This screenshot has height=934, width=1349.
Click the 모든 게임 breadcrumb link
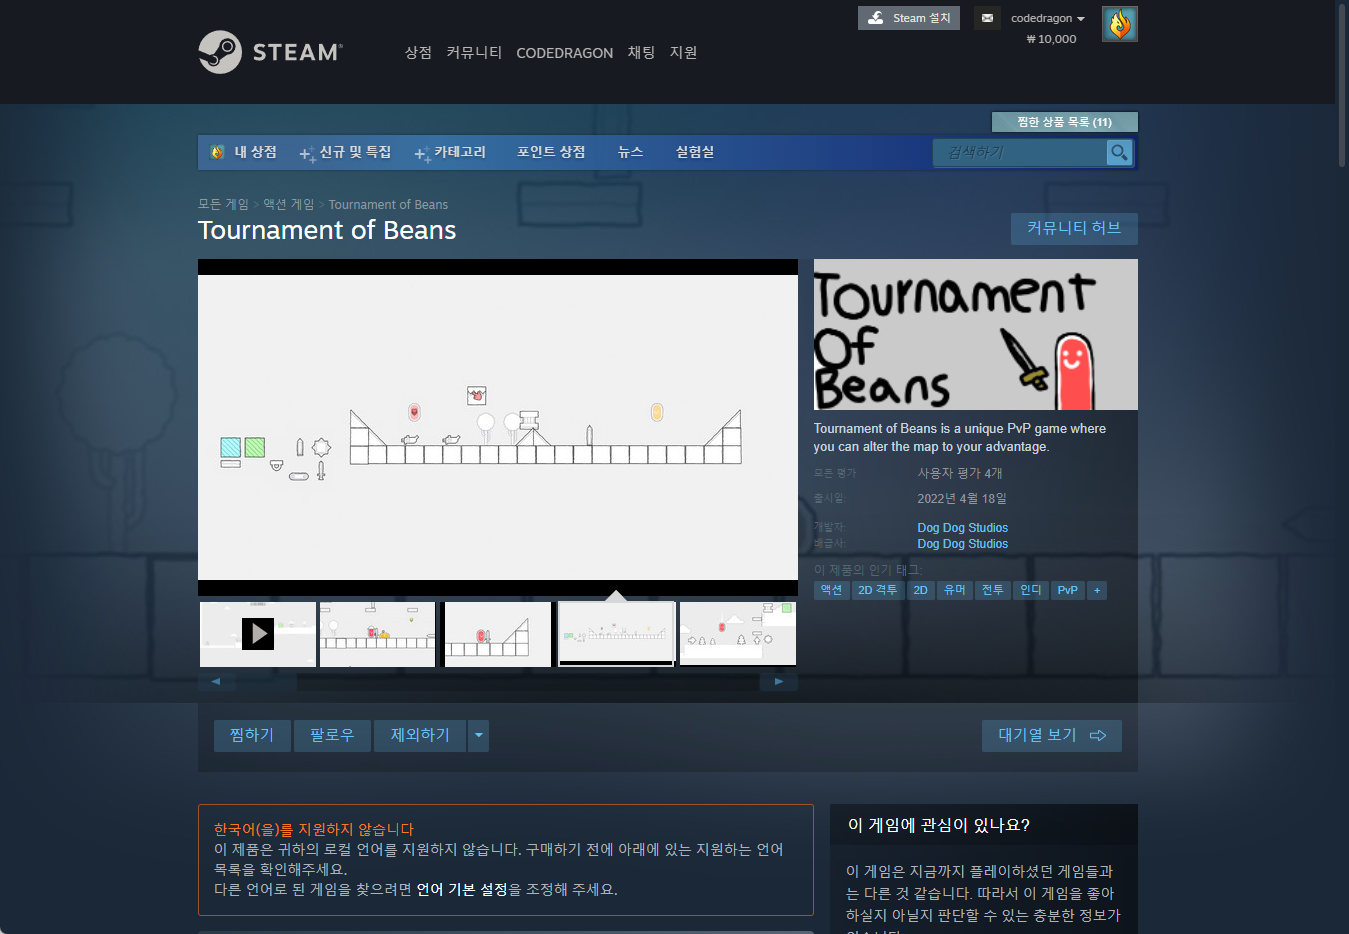tap(223, 204)
